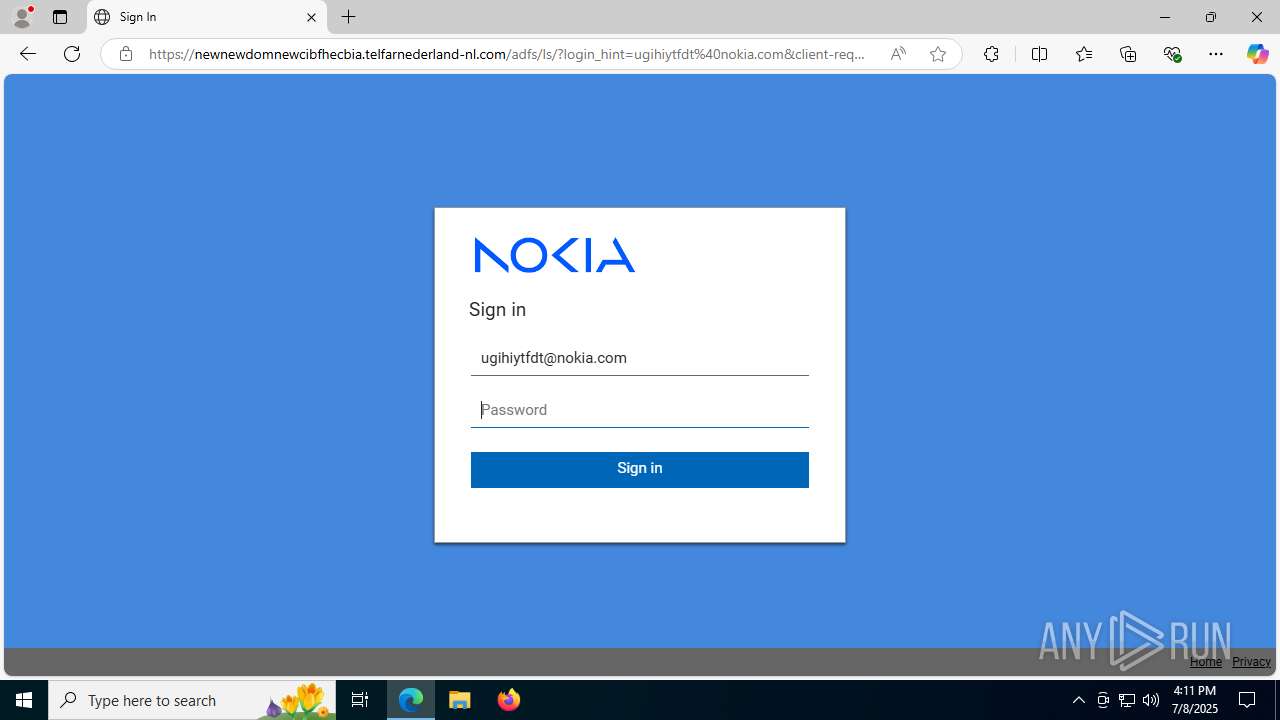Click the email field with ugihiytfdt@nokia.com
This screenshot has width=1280, height=720.
(x=640, y=358)
